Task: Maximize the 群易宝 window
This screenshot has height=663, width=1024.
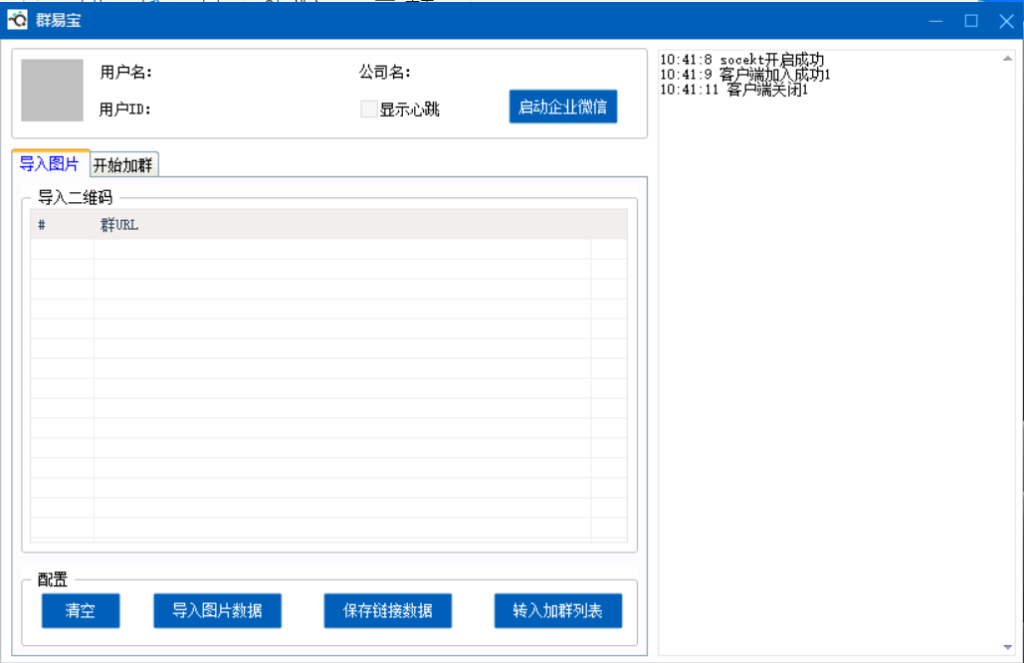Action: tap(970, 21)
